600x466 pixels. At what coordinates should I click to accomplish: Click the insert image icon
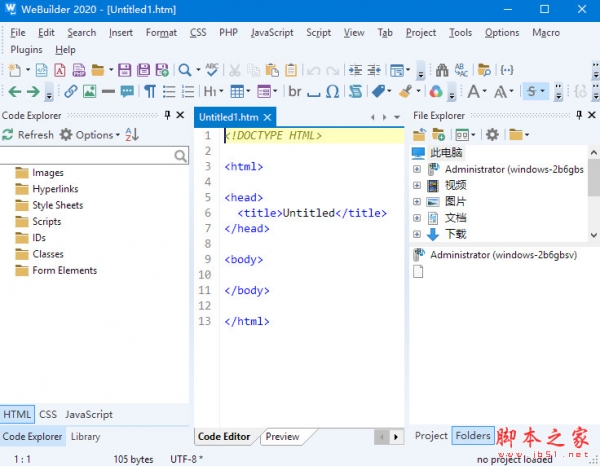90,92
